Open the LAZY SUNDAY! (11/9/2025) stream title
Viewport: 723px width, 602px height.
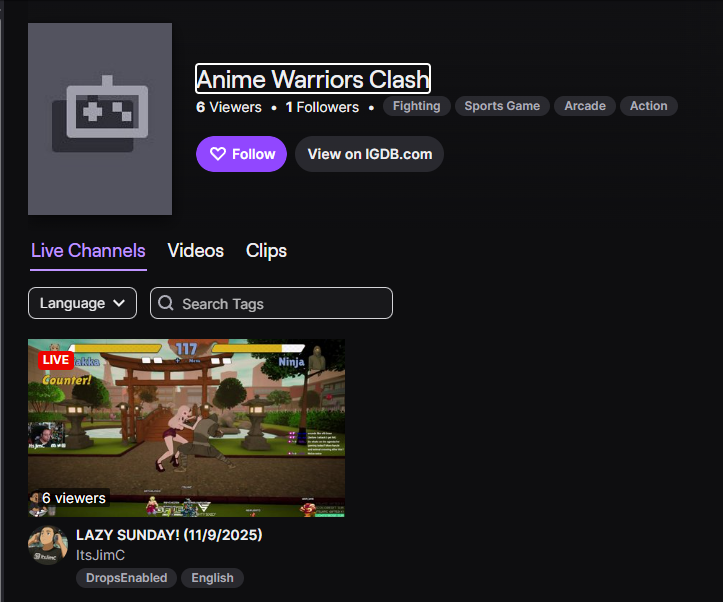pos(169,535)
